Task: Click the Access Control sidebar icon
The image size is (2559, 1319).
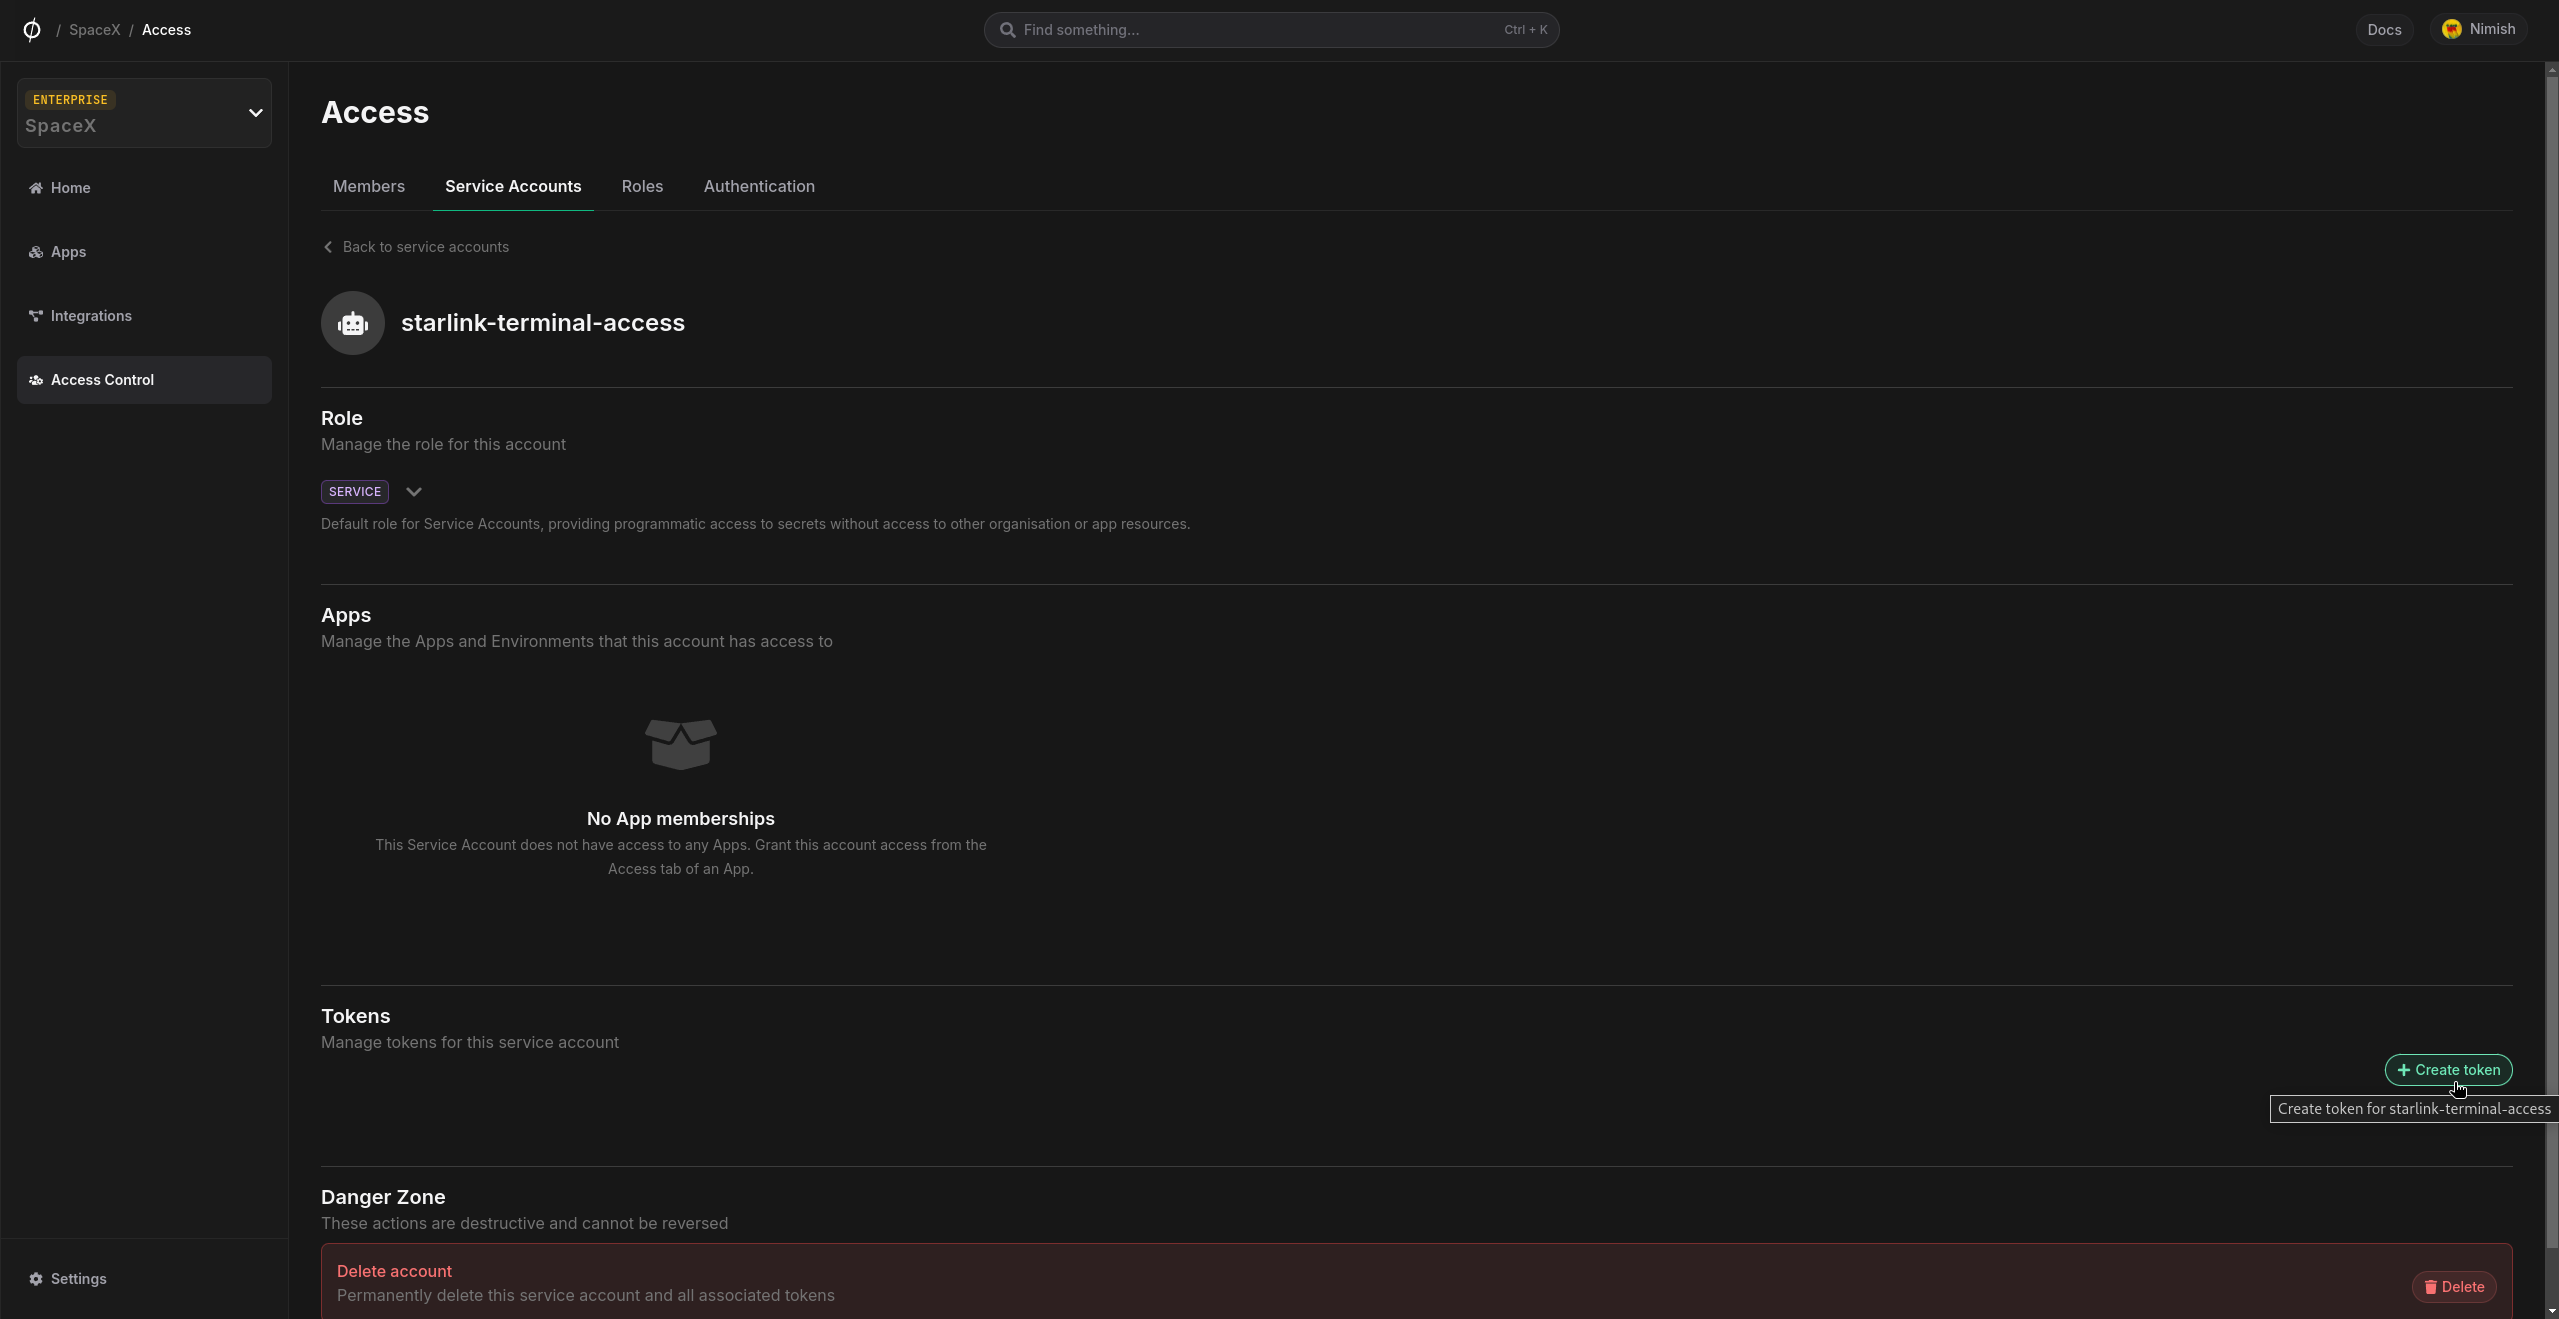Action: pos(36,379)
